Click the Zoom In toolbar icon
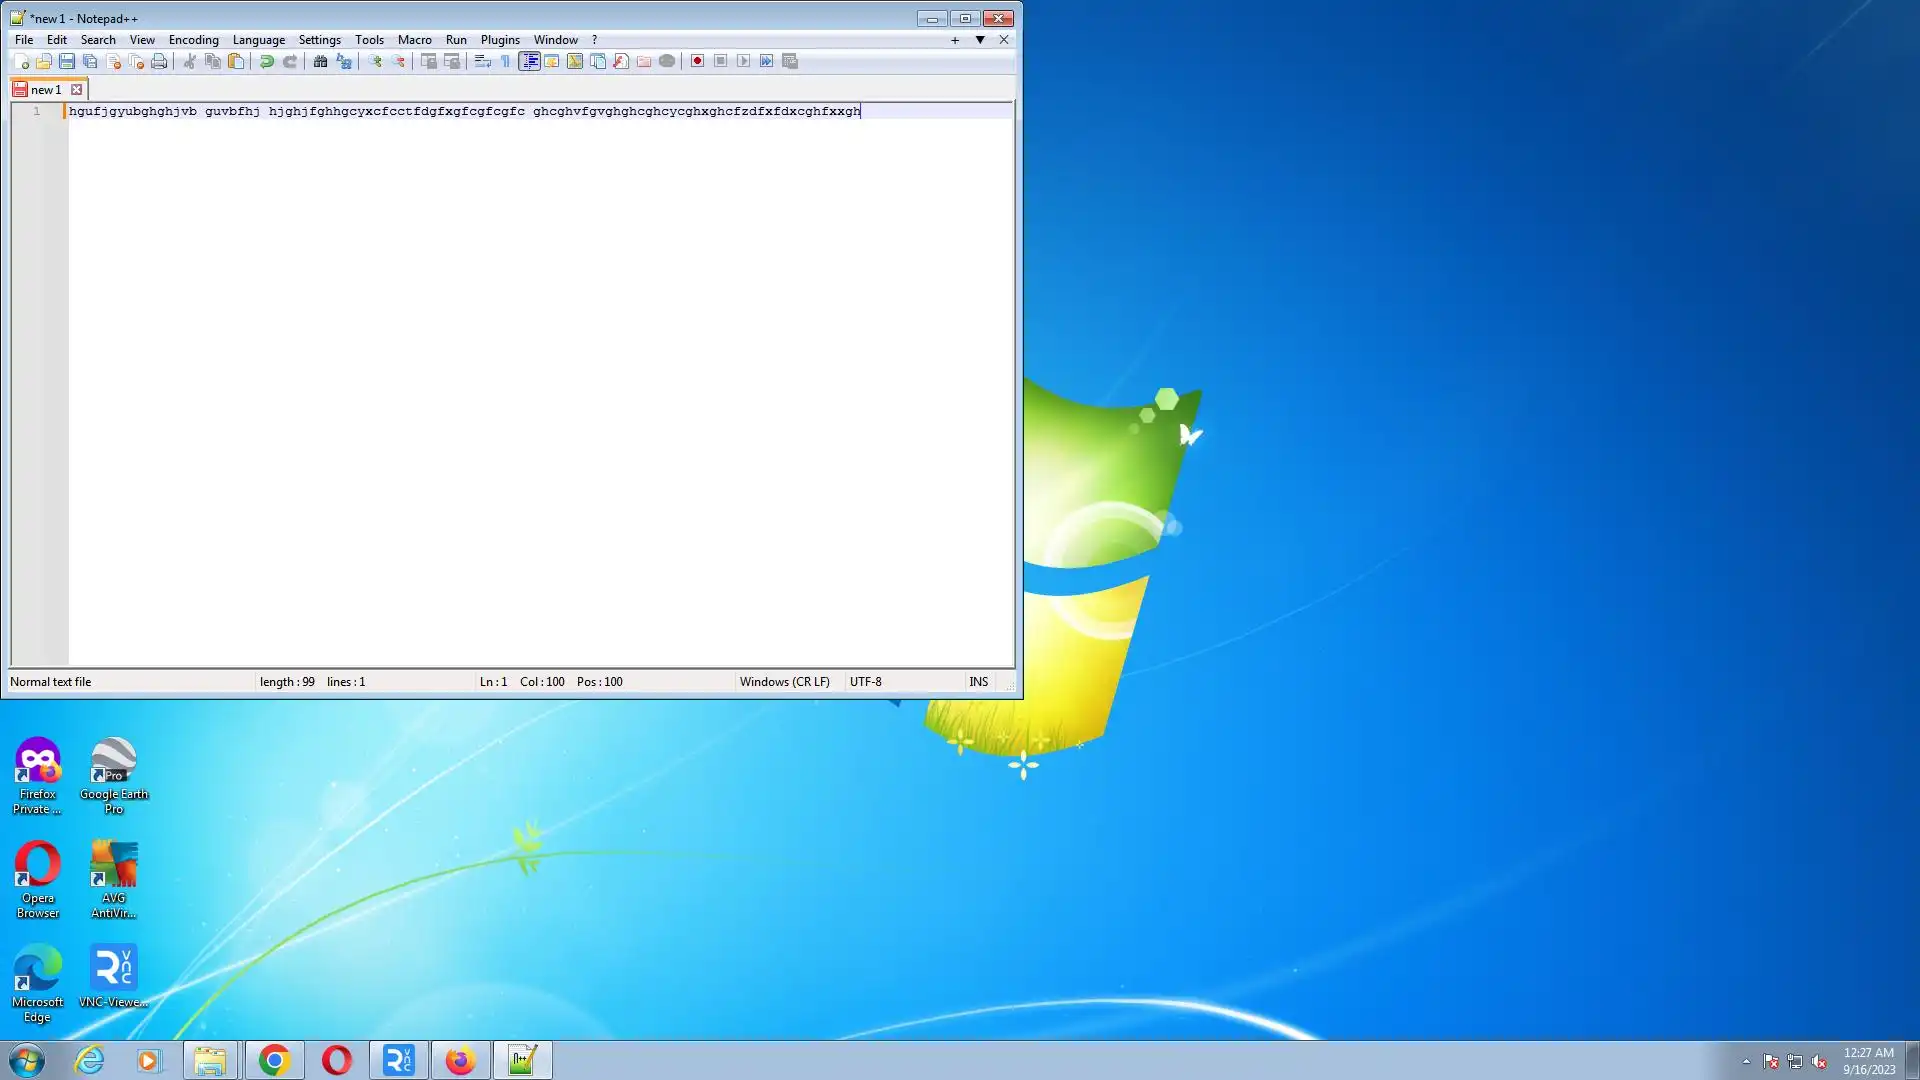 coord(375,61)
